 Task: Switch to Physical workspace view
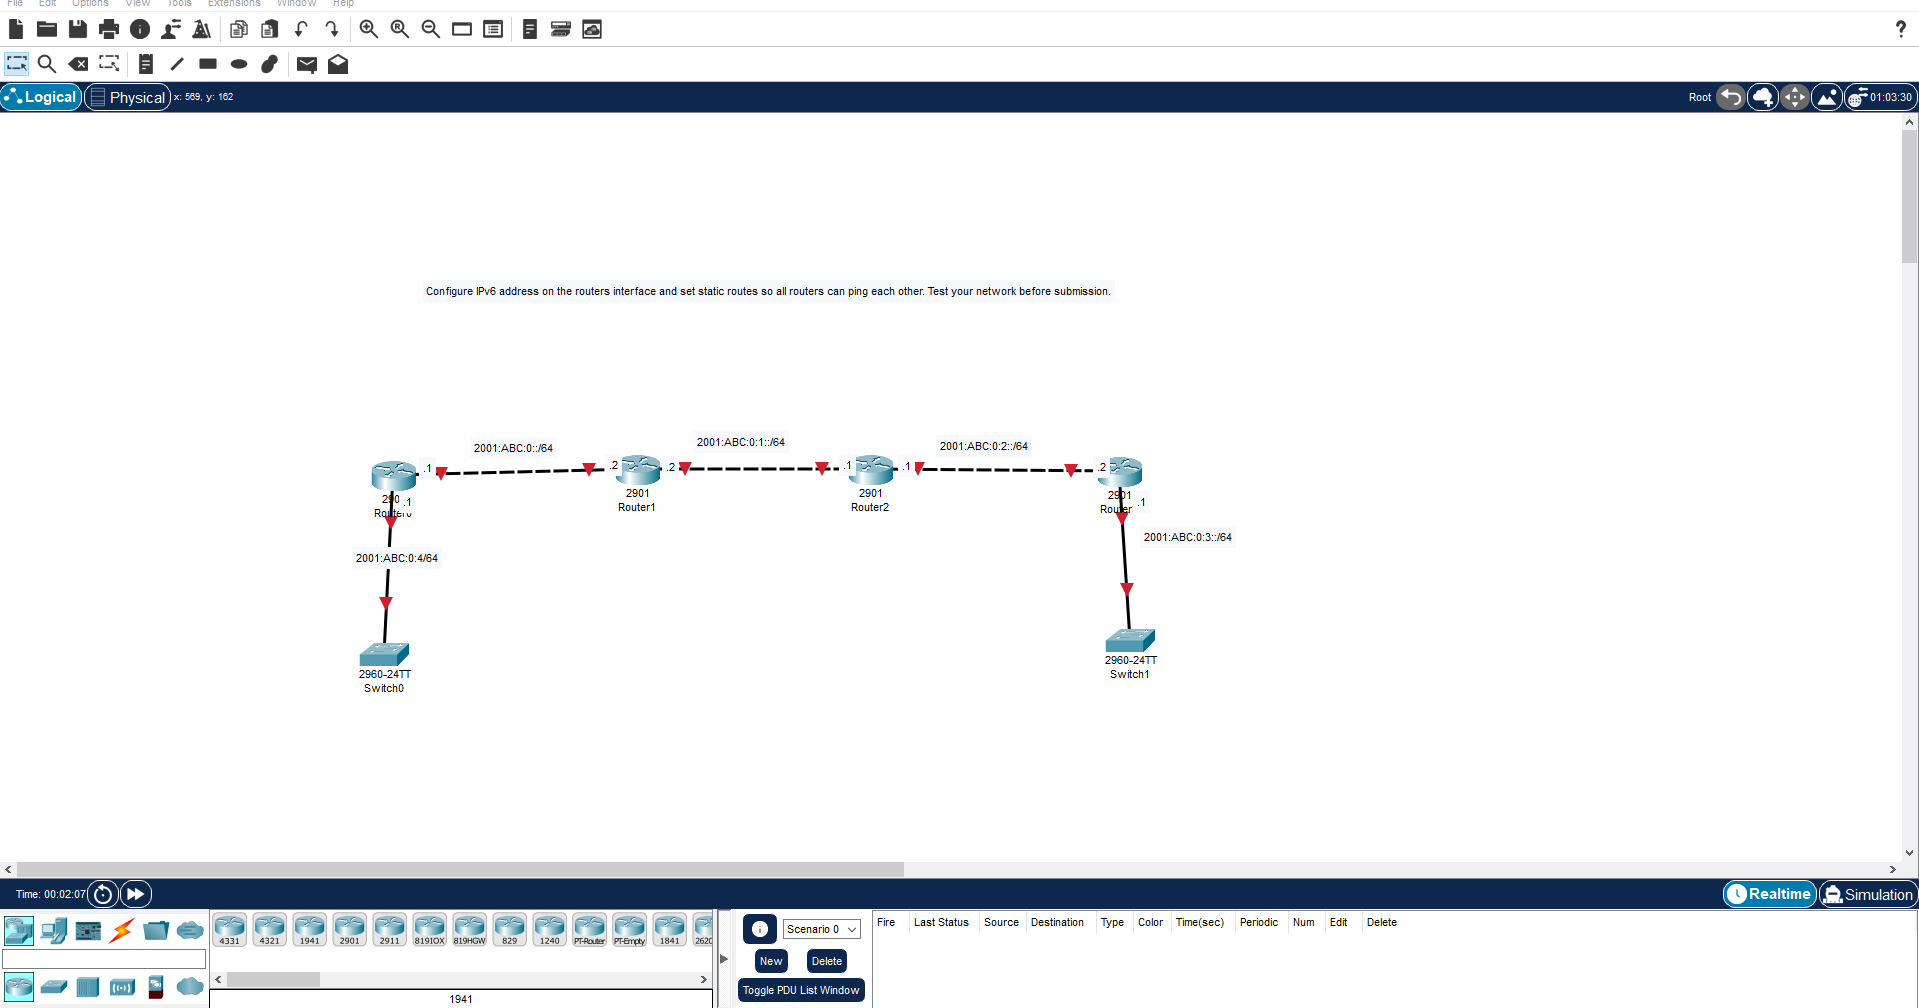(x=128, y=97)
